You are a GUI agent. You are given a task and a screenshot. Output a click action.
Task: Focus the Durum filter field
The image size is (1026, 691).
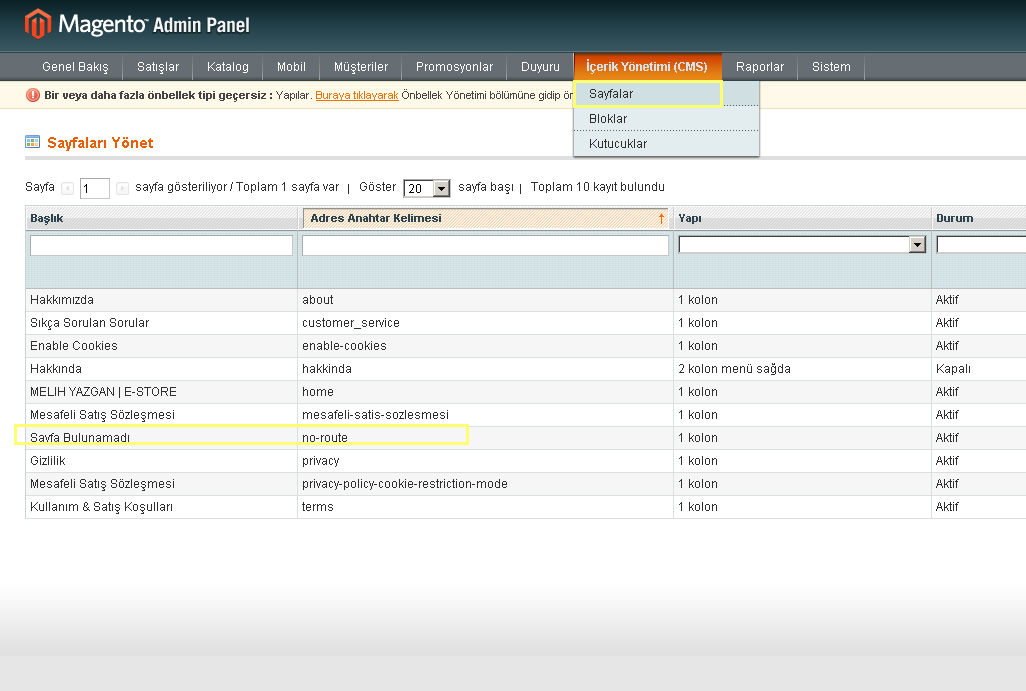[x=981, y=245]
